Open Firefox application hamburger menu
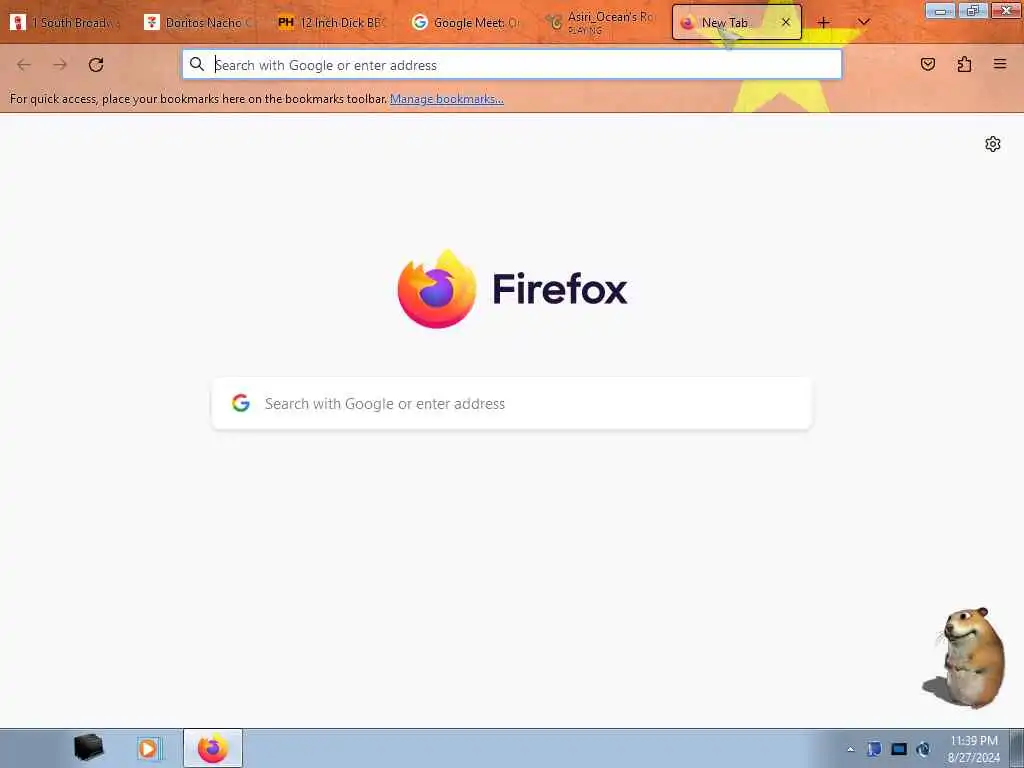 click(x=1000, y=64)
